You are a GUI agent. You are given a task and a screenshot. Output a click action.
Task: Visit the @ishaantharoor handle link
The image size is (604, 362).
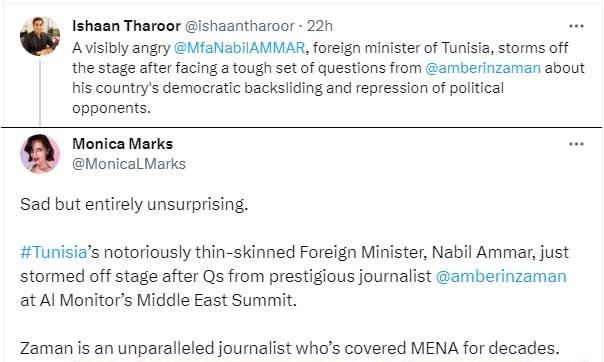pyautogui.click(x=240, y=26)
